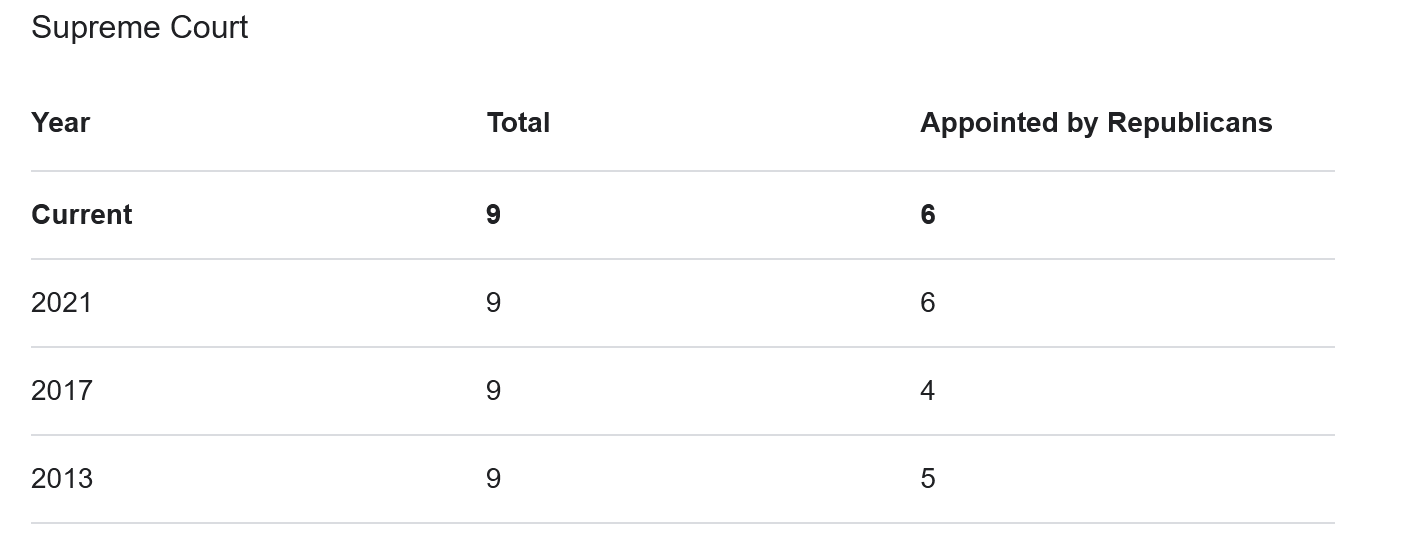This screenshot has width=1401, height=542.
Task: Select Republican appointee count for 2013
Action: point(928,479)
